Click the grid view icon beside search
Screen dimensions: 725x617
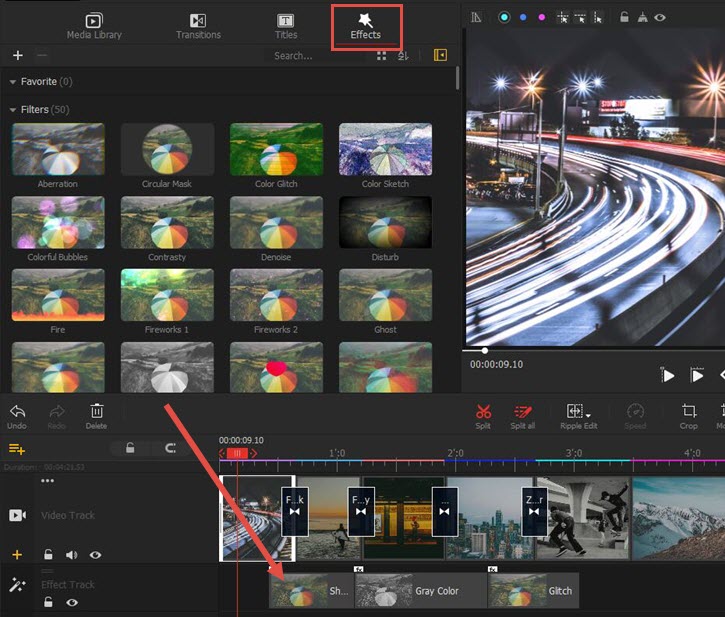381,56
